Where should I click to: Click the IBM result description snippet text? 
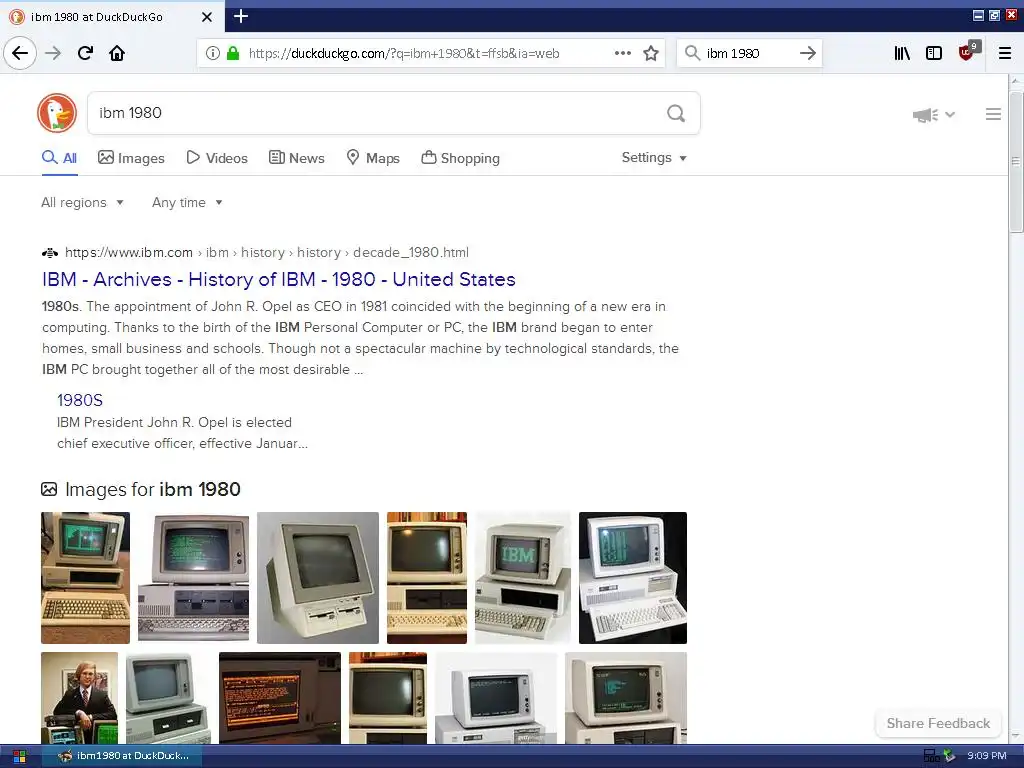(360, 338)
